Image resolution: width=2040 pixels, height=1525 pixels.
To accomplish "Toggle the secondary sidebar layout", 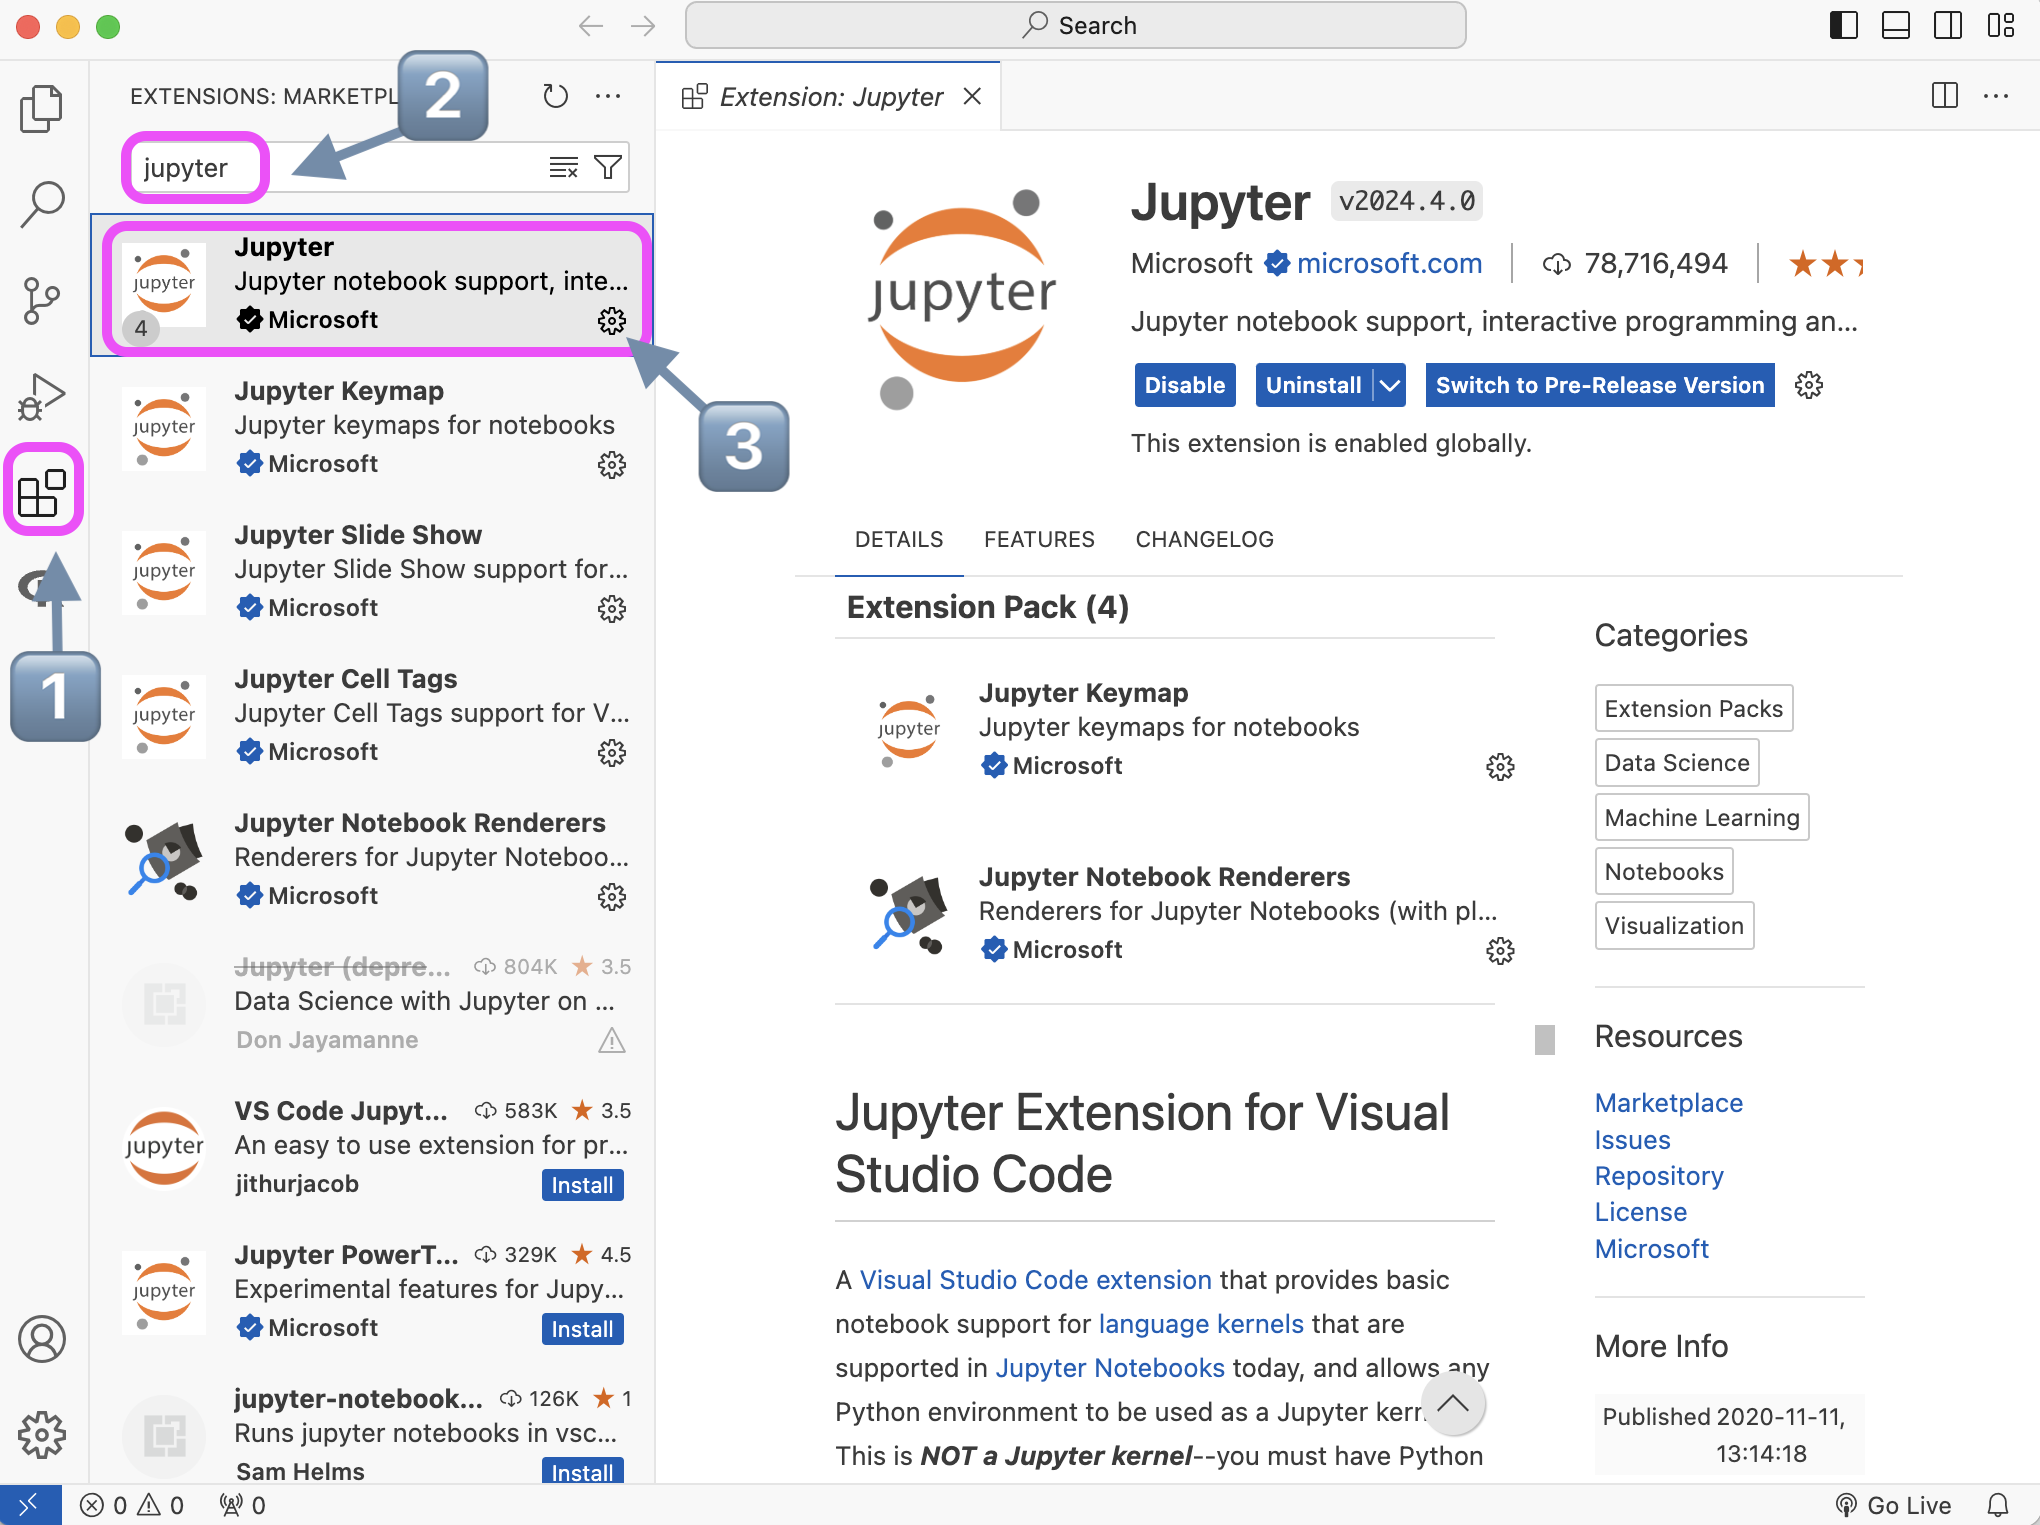I will tap(1948, 25).
